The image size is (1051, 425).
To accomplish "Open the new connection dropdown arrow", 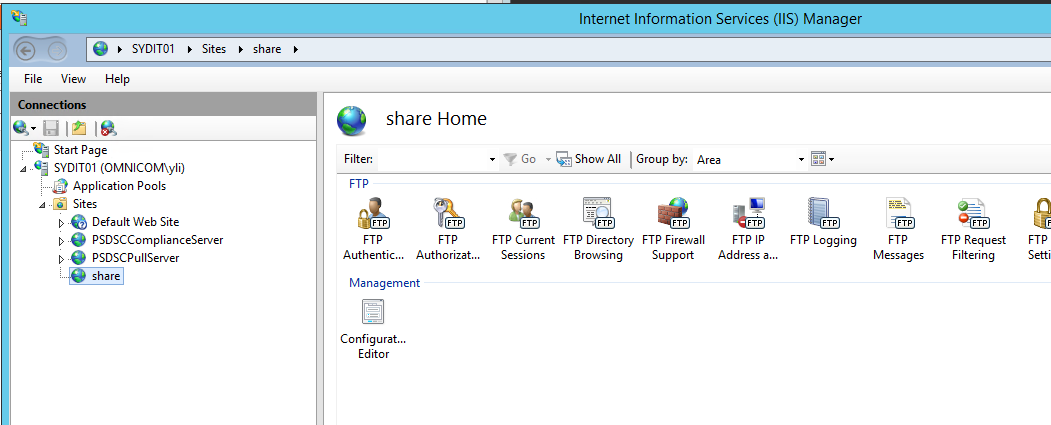I will point(33,128).
